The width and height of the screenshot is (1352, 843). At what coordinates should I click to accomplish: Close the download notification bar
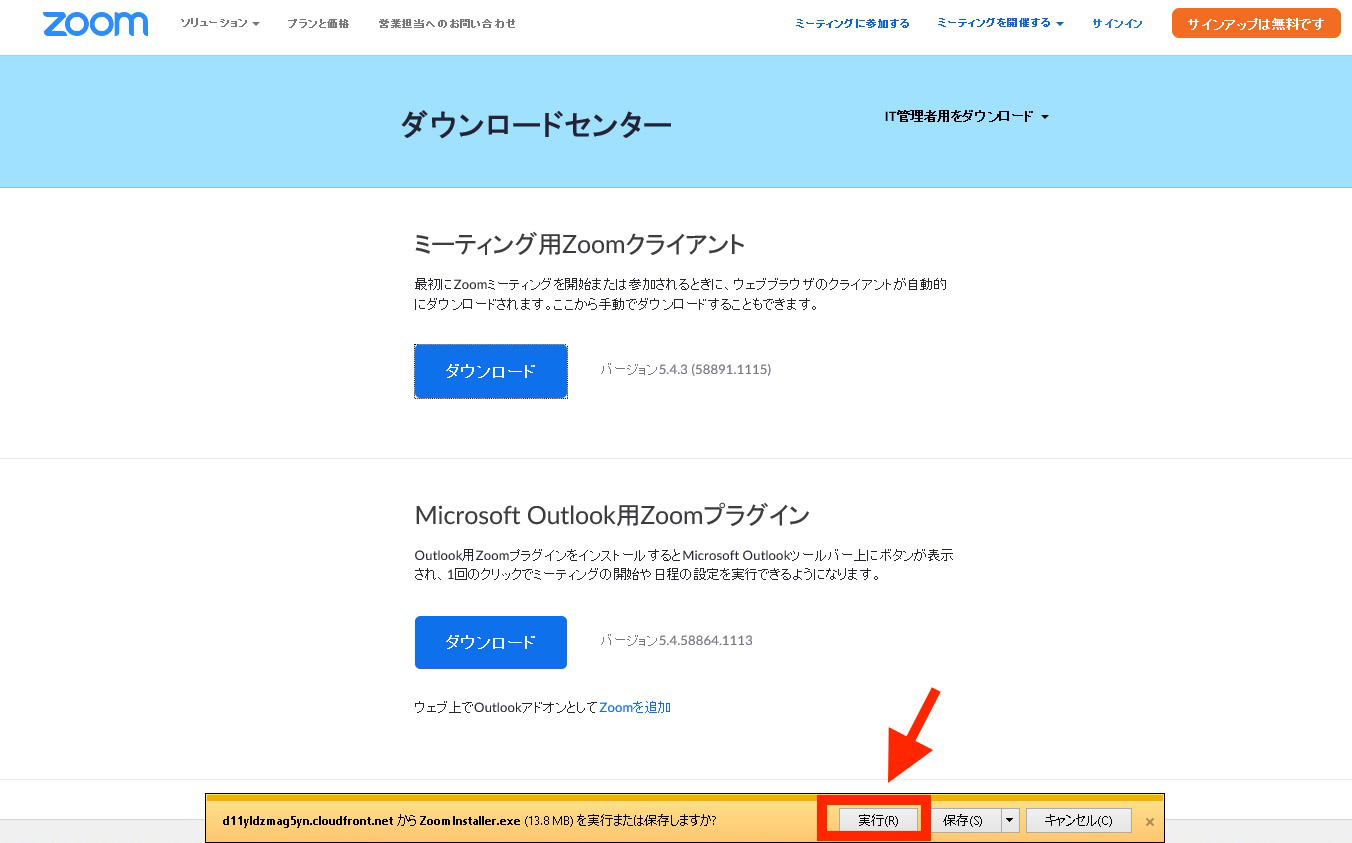(x=1150, y=821)
